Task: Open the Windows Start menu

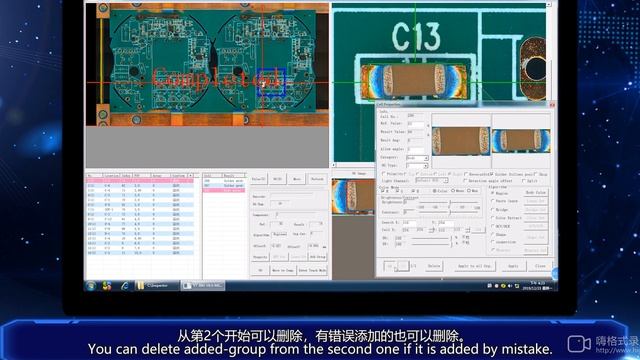Action: pos(91,286)
